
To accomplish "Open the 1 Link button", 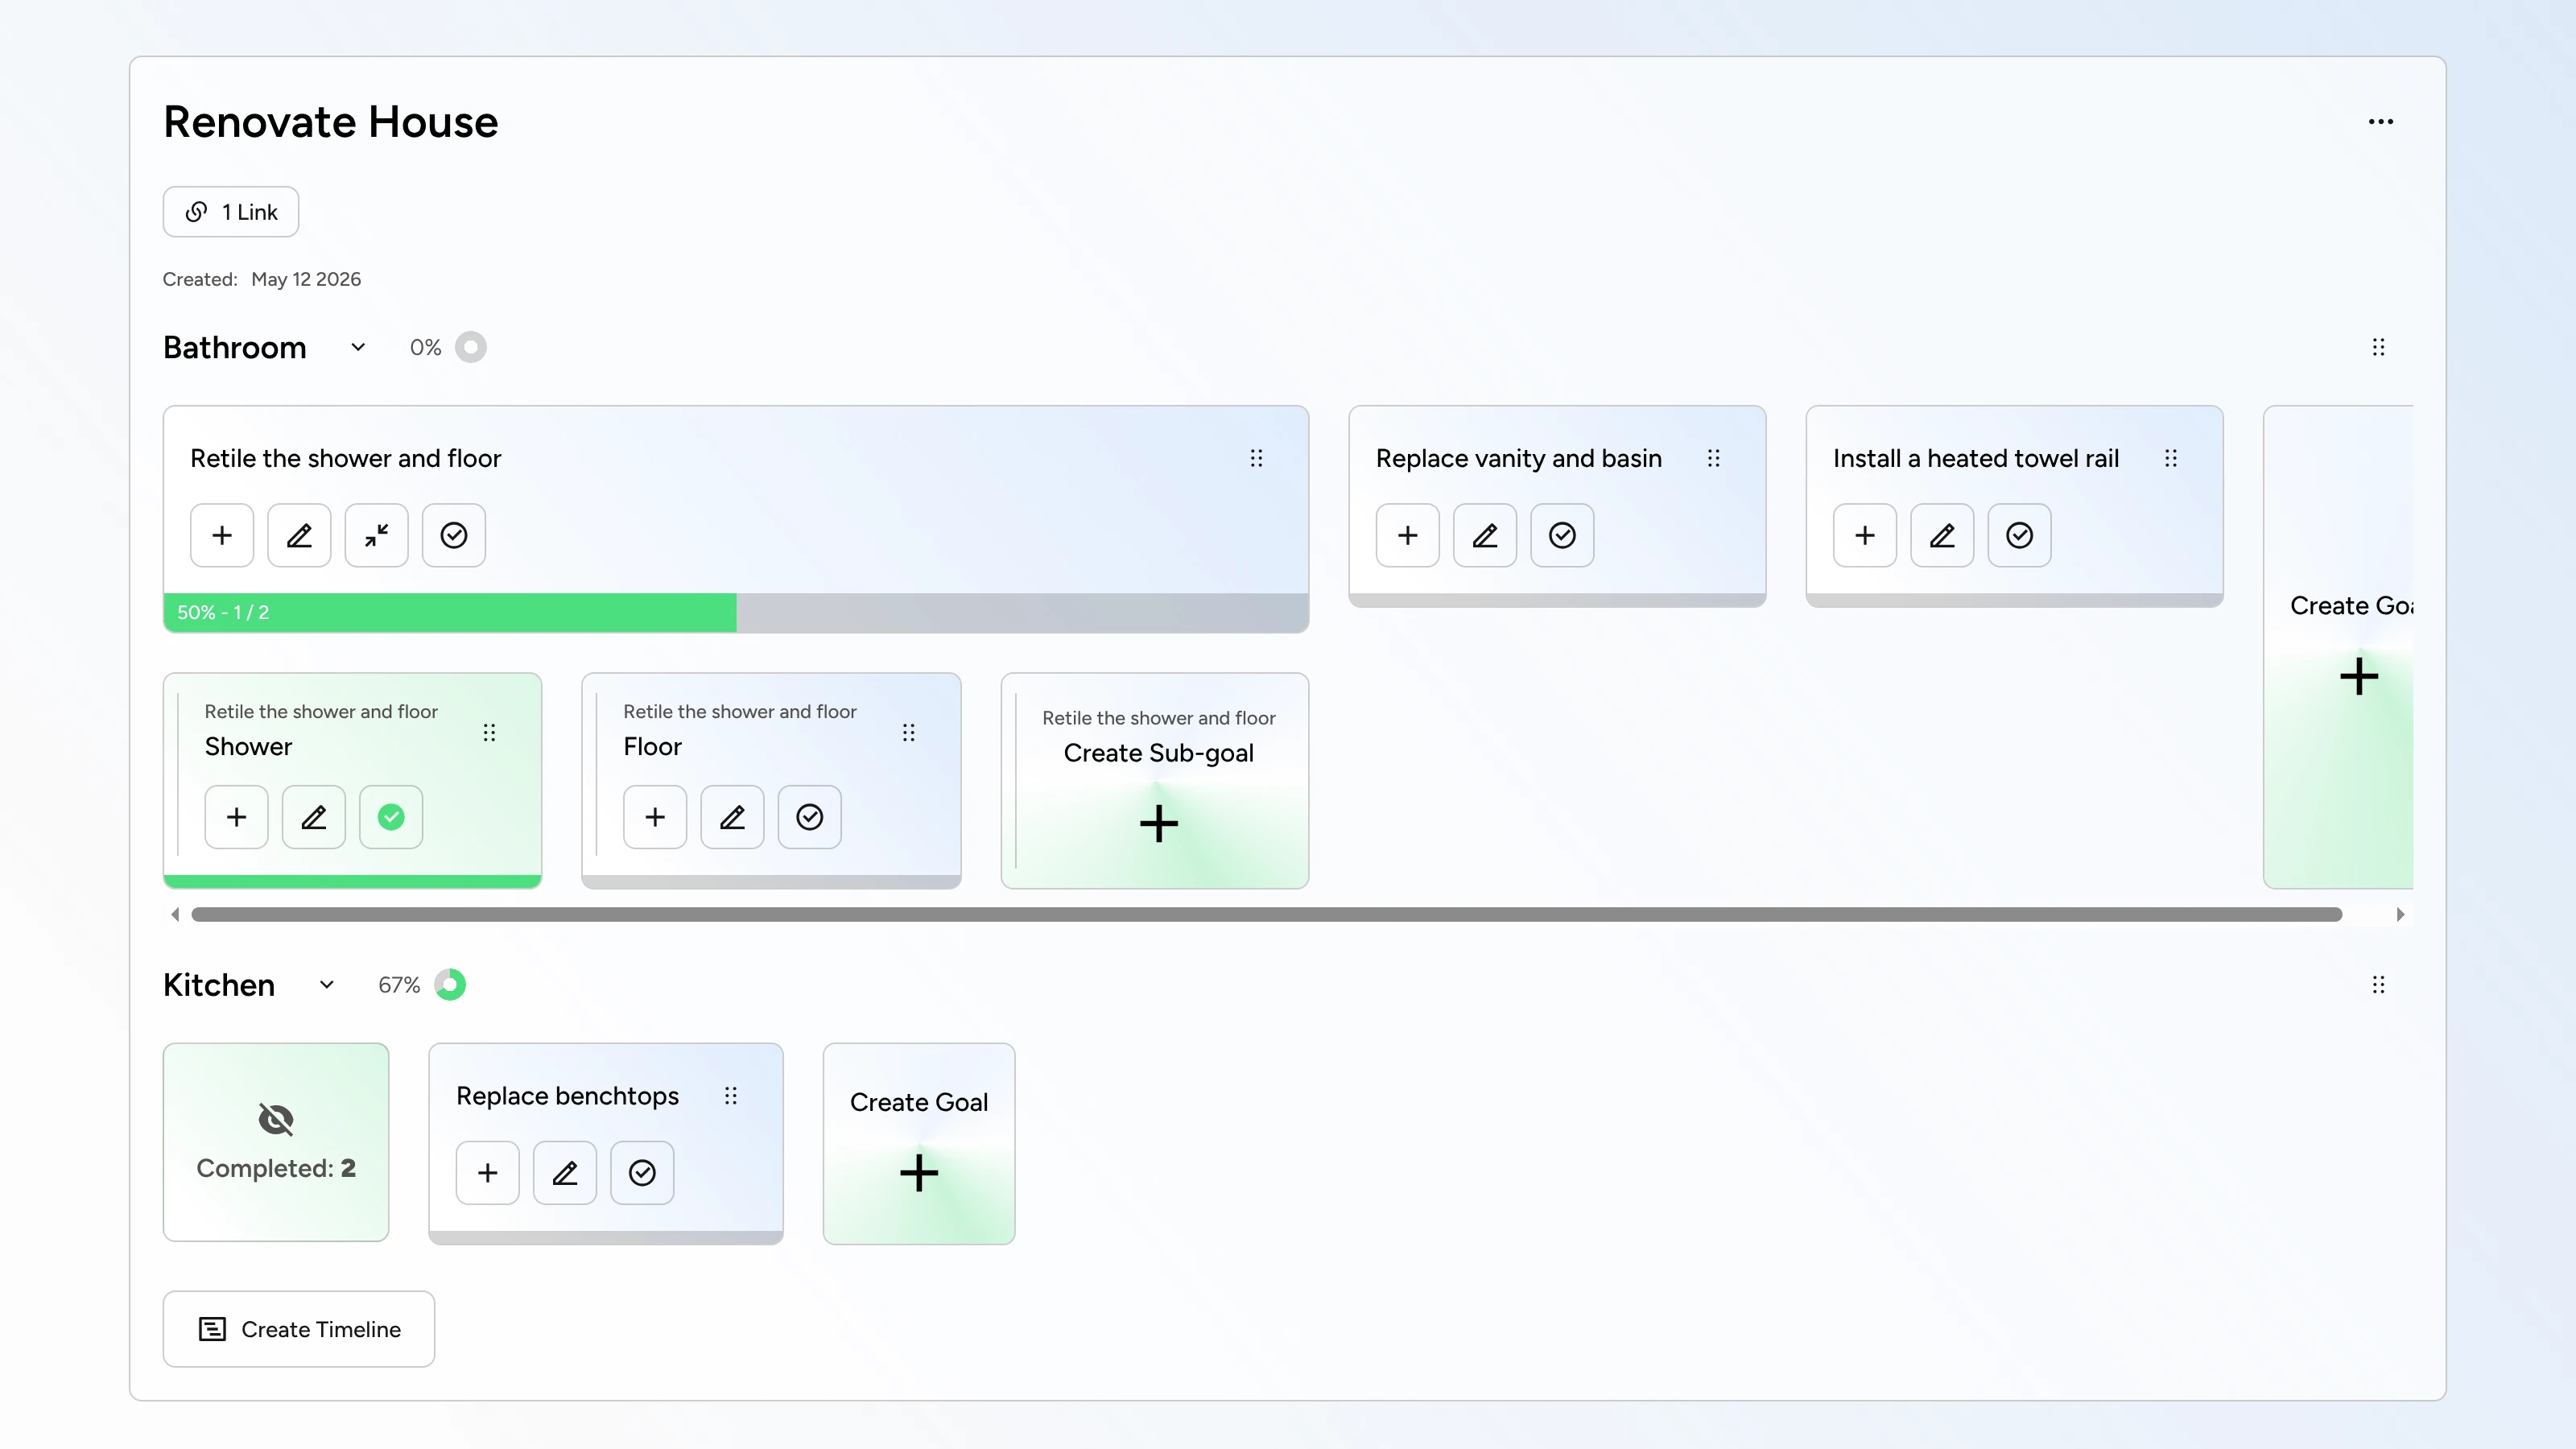I will (x=231, y=212).
